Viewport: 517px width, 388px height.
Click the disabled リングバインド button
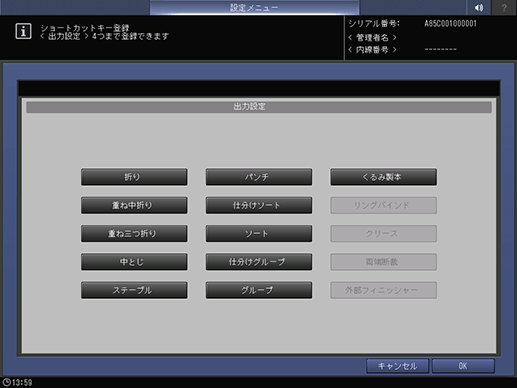[383, 205]
